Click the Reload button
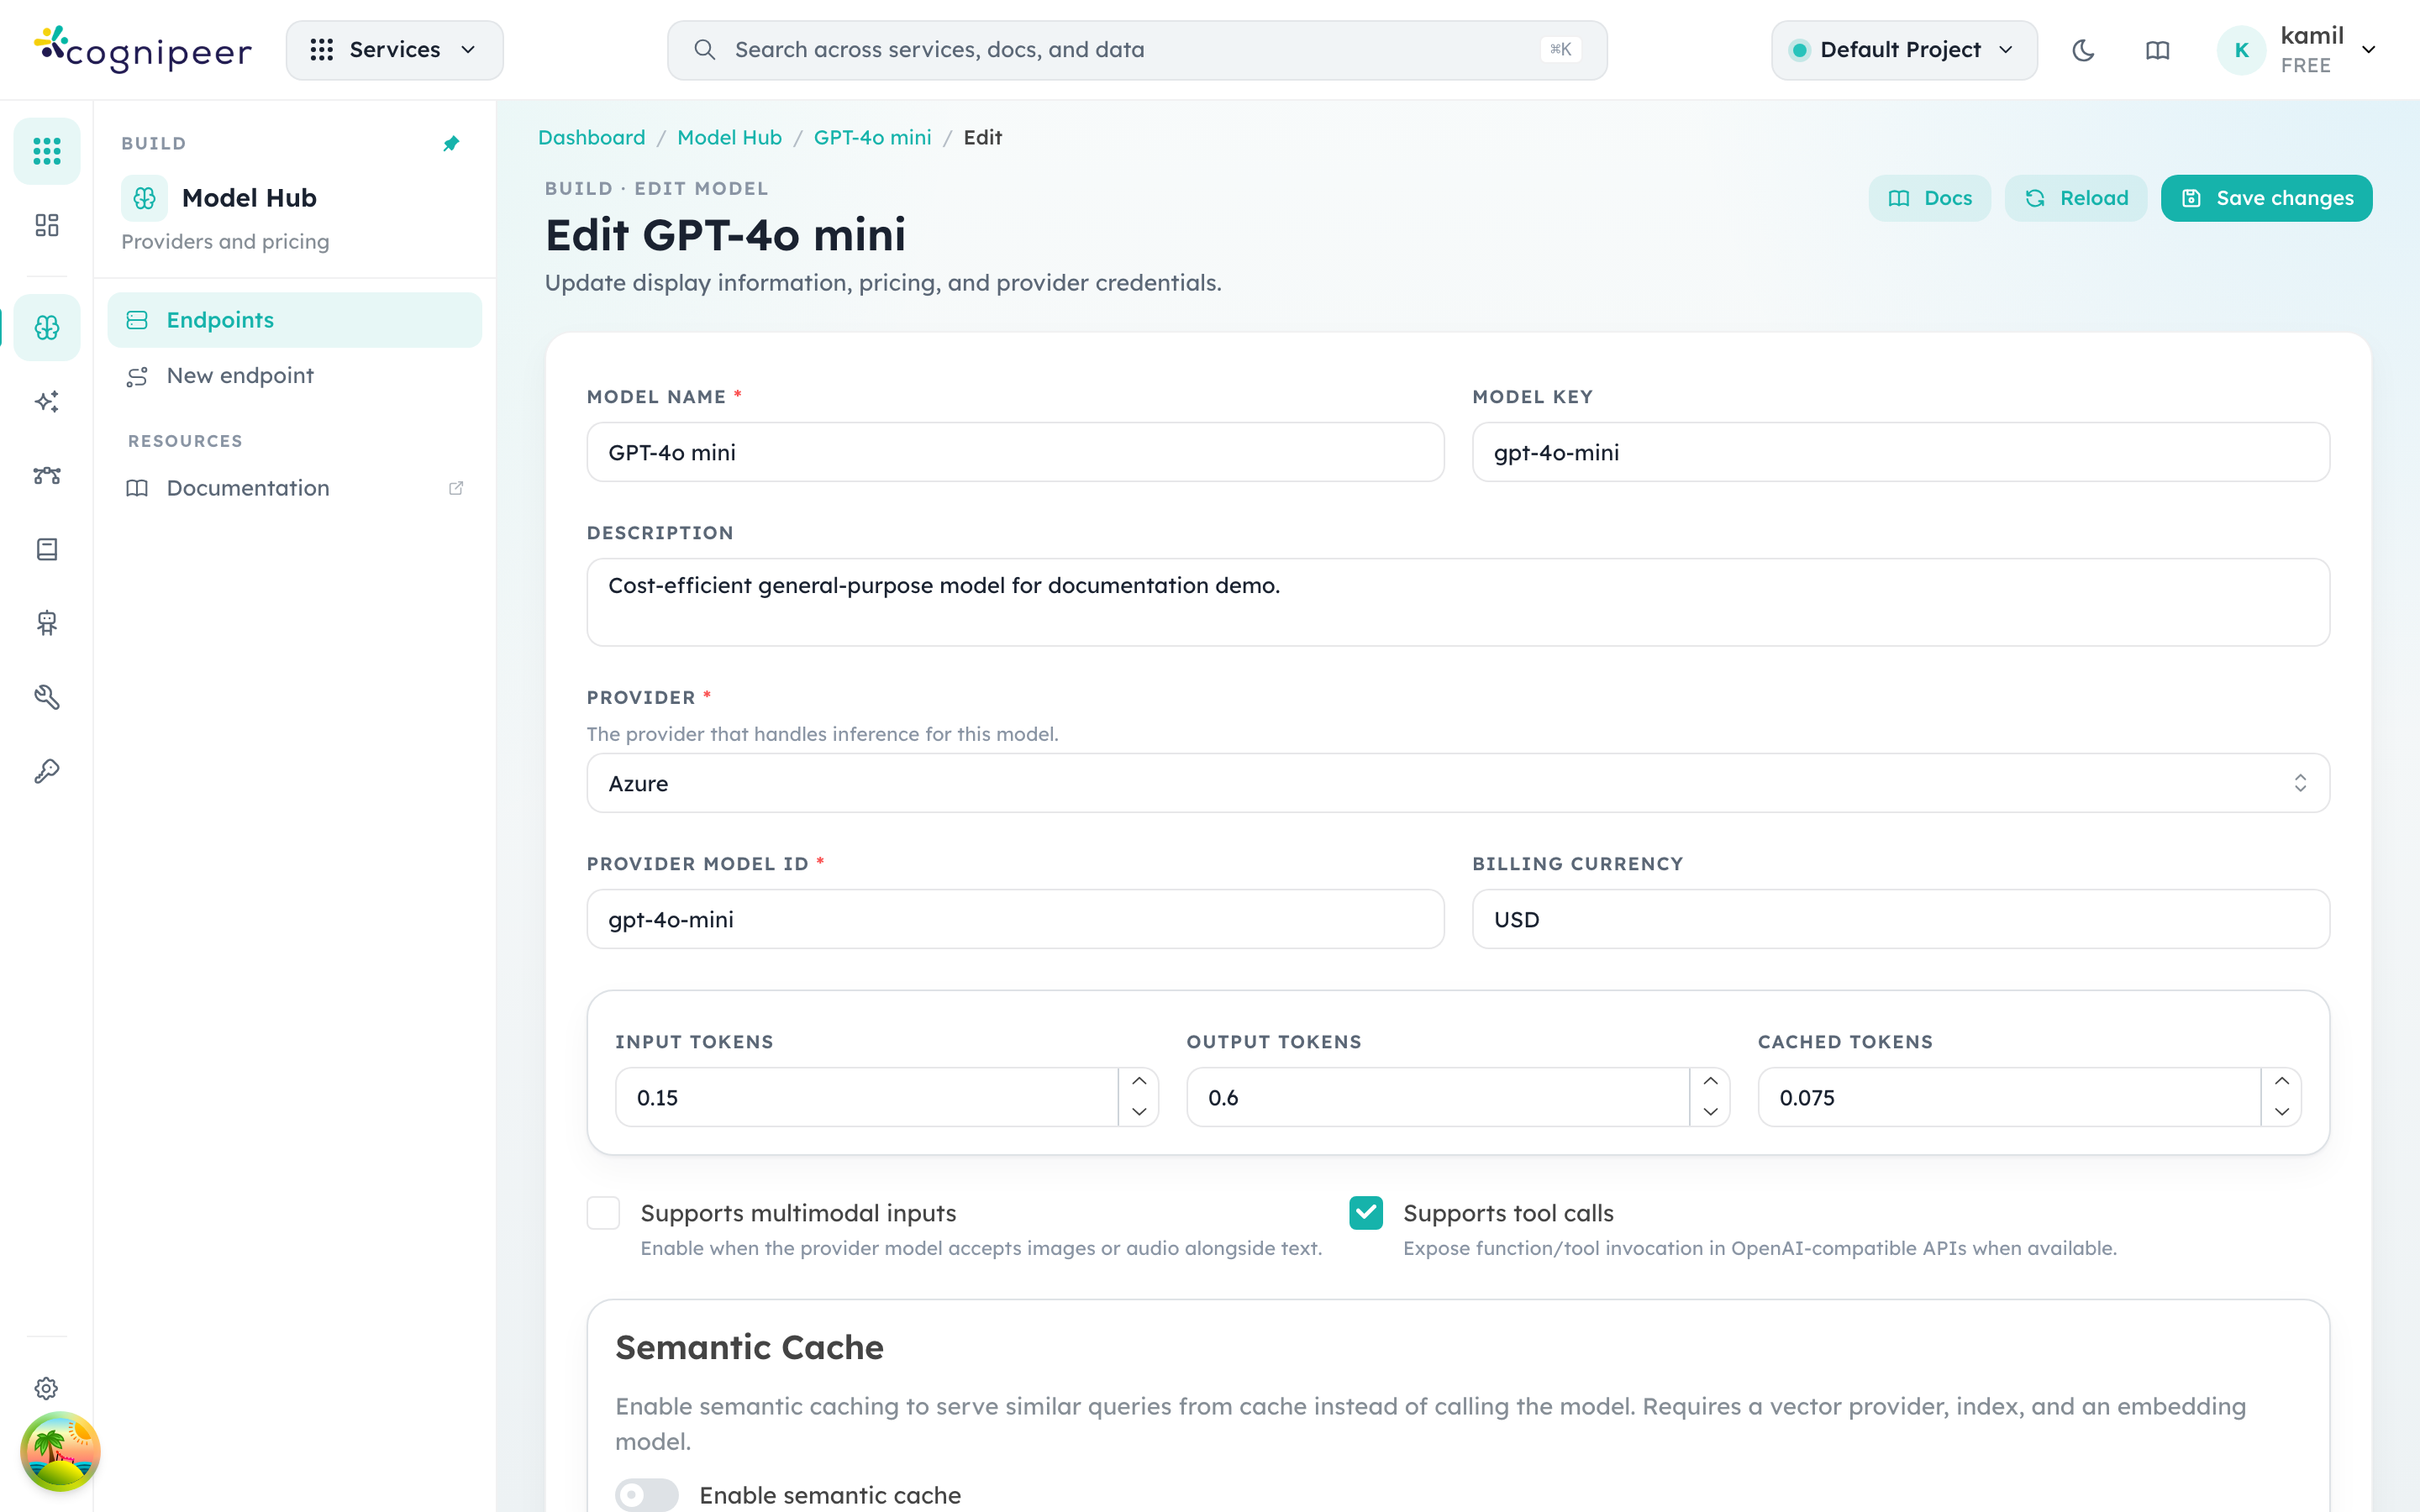 (x=2076, y=198)
